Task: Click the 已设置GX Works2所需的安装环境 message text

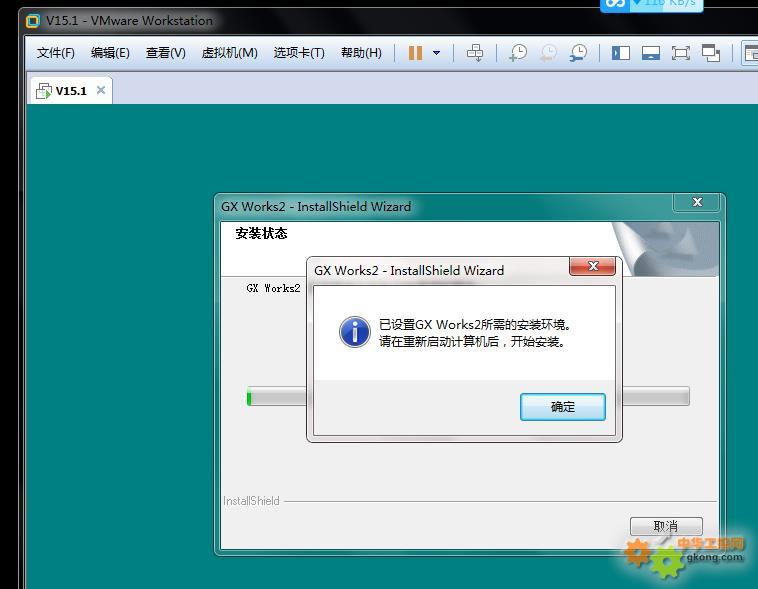Action: [475, 324]
